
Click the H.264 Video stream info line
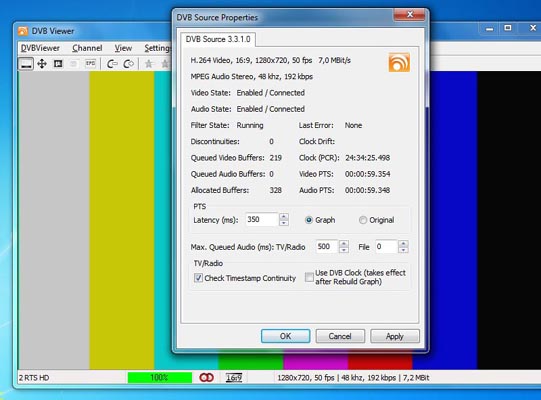point(270,60)
